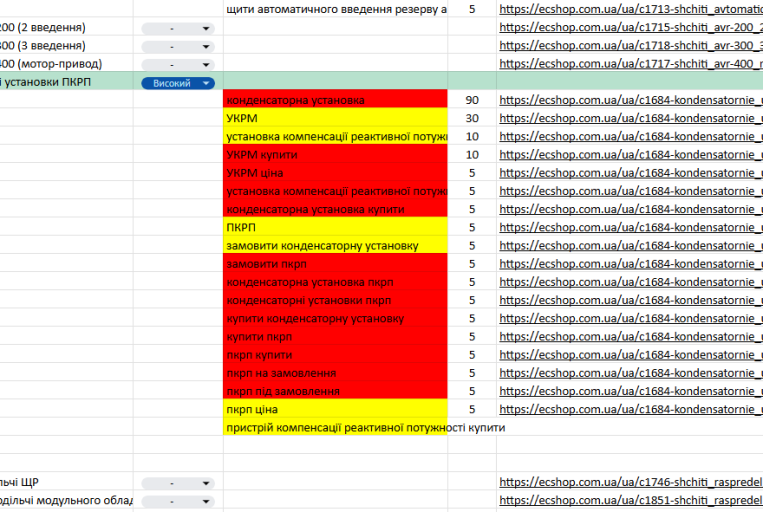Open the blue 'Високий' priority dropdown
Viewport: 763px width, 512px height.
[x=178, y=83]
